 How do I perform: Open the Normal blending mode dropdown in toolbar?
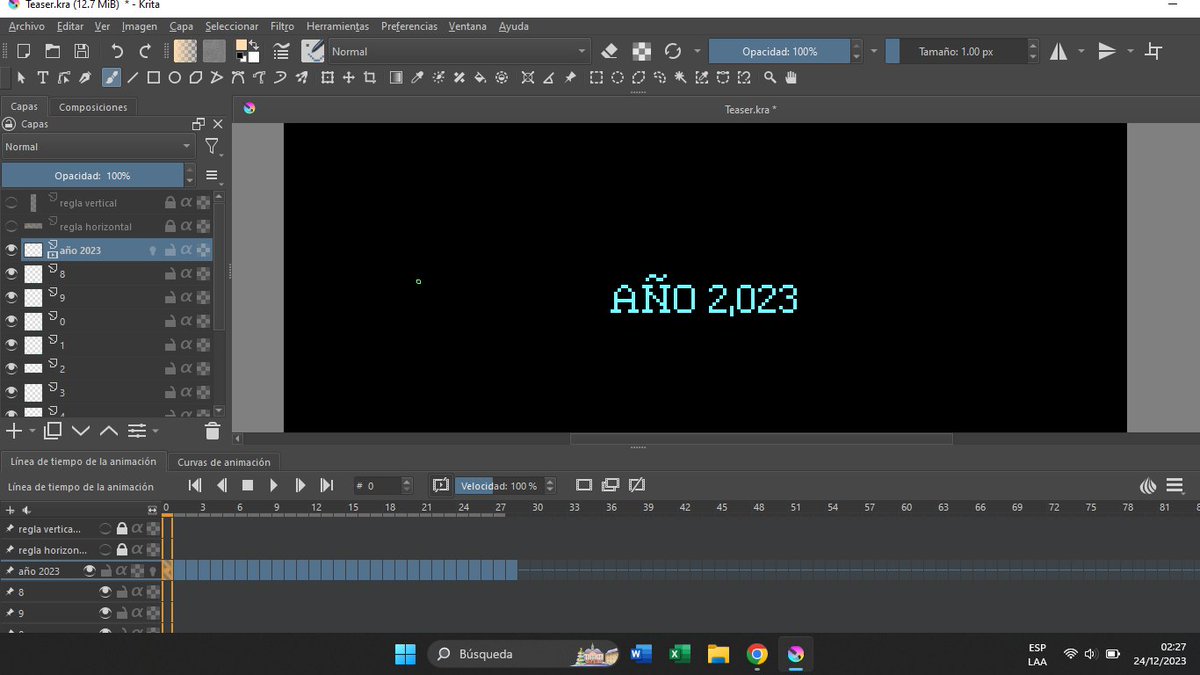pos(459,51)
